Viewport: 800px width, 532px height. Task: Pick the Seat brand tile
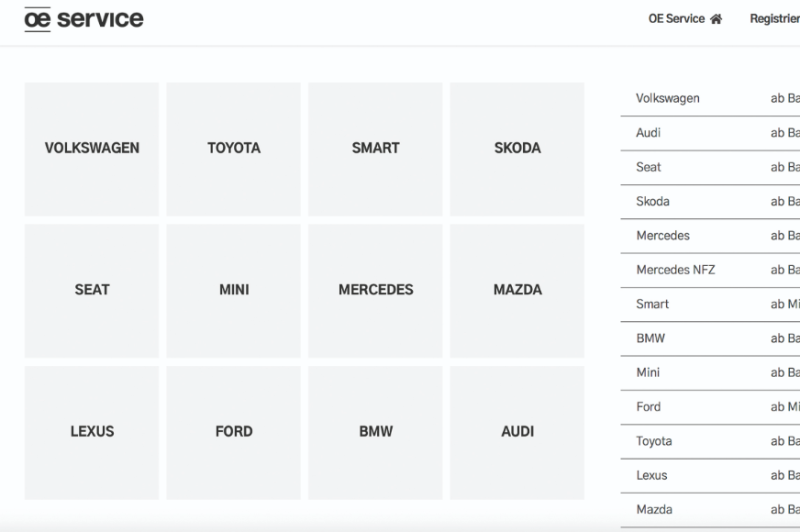[x=92, y=290]
